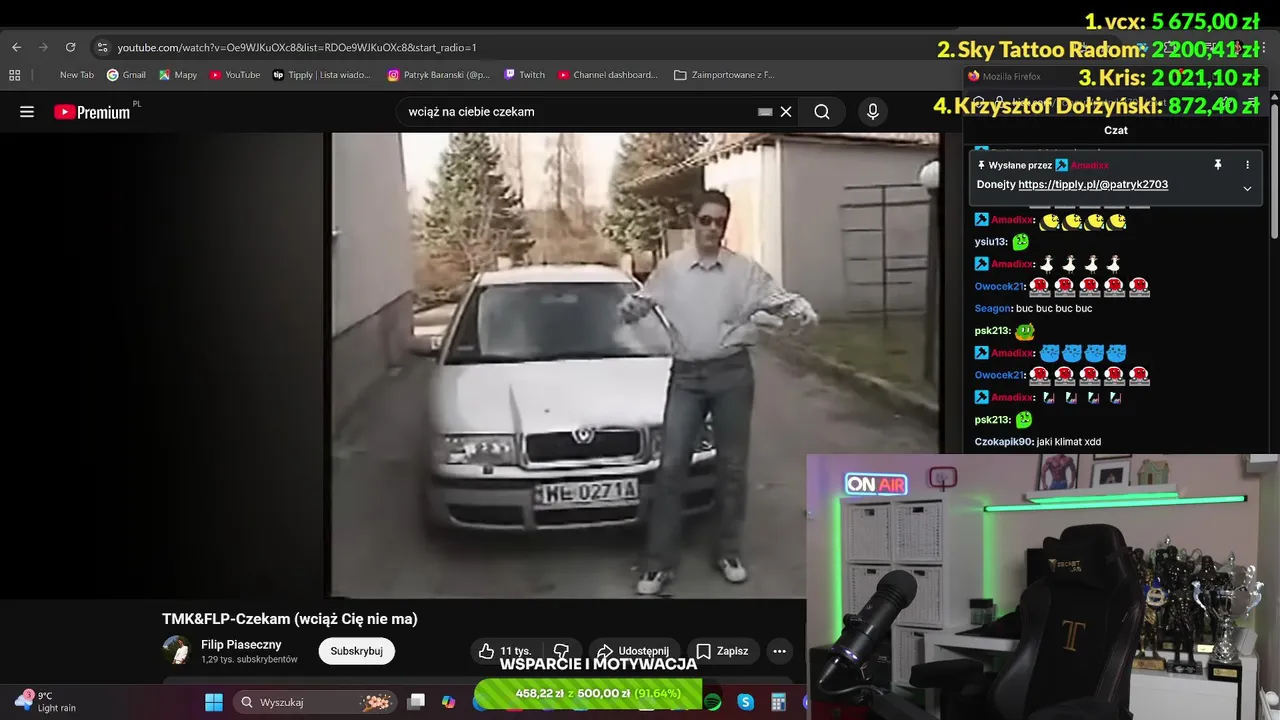This screenshot has height=720, width=1280.
Task: Open Windows weather widget 9°C Light rain
Action: click(45, 702)
